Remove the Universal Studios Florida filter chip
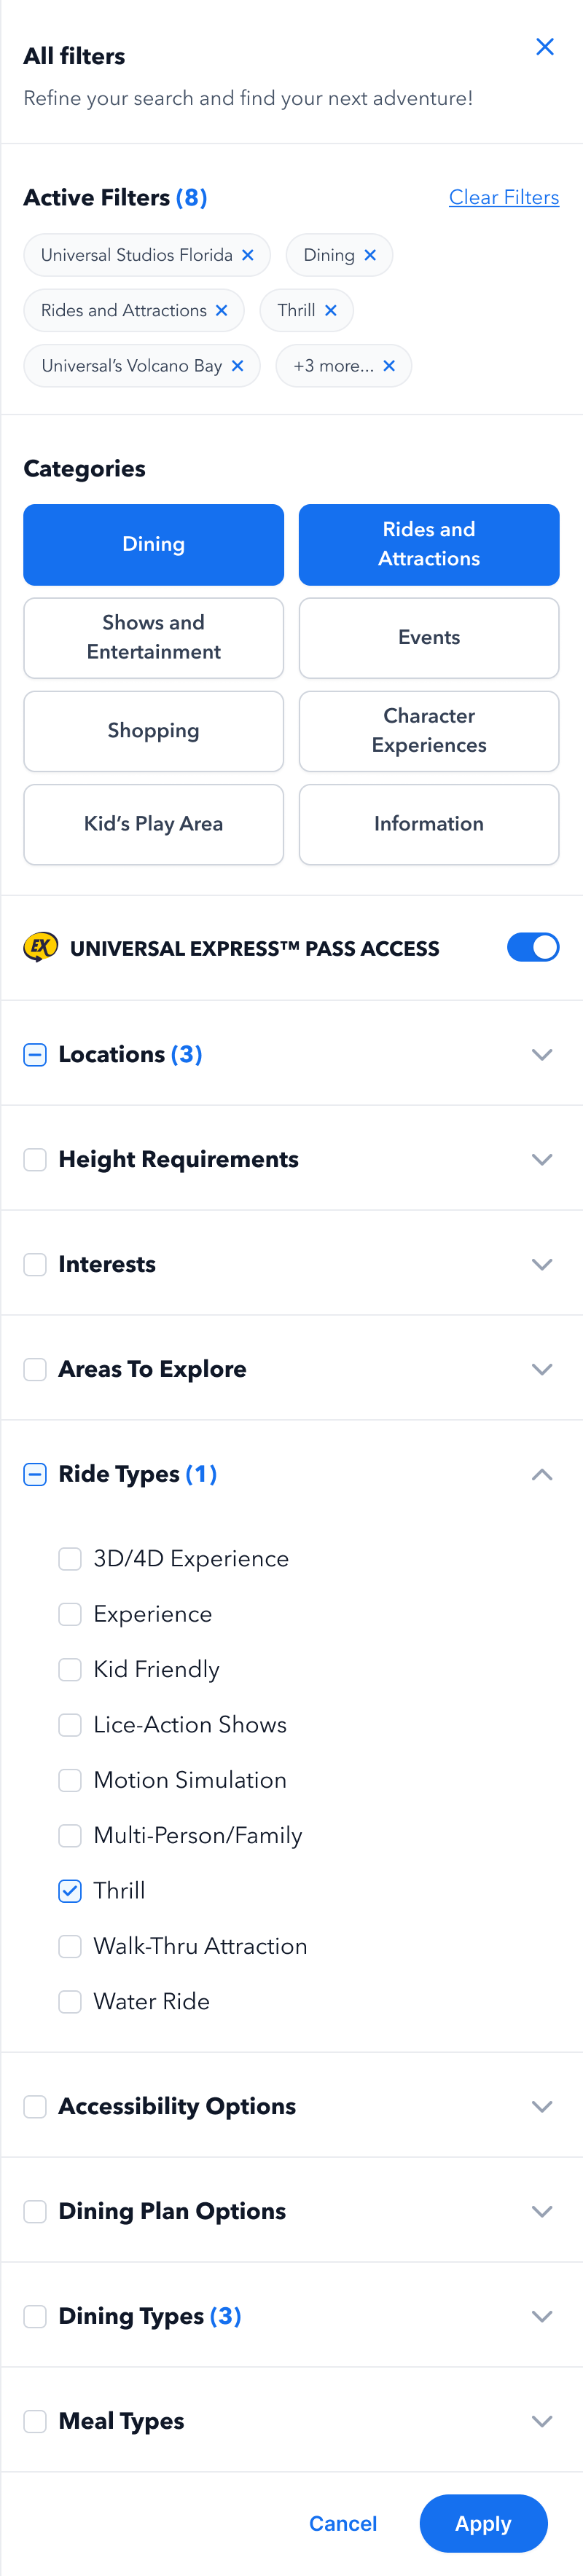 [248, 255]
